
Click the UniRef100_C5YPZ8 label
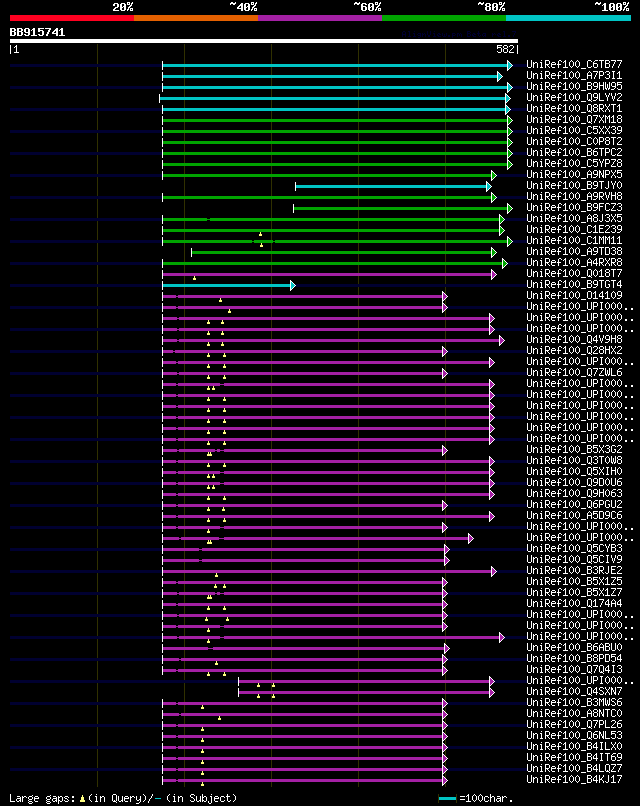point(574,163)
